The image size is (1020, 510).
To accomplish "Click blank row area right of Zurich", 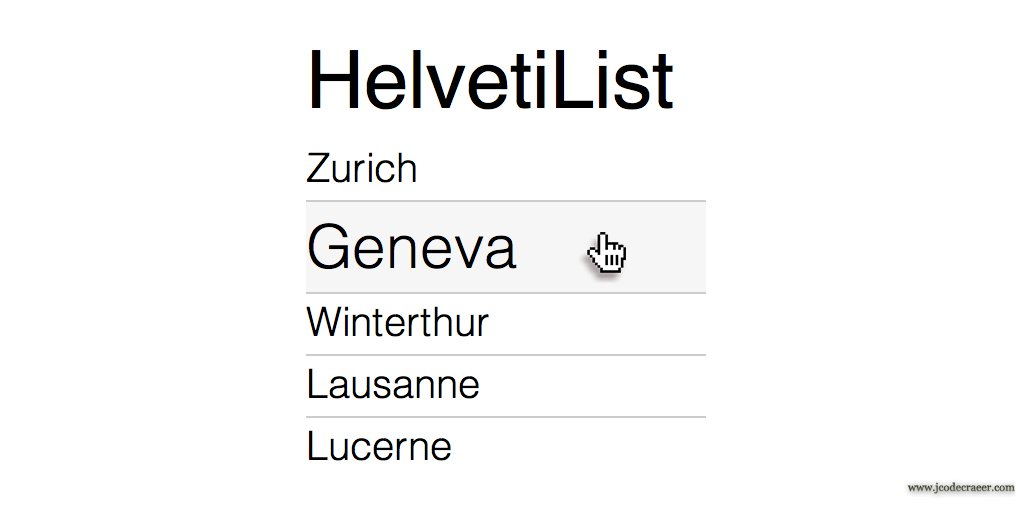I will coord(561,169).
